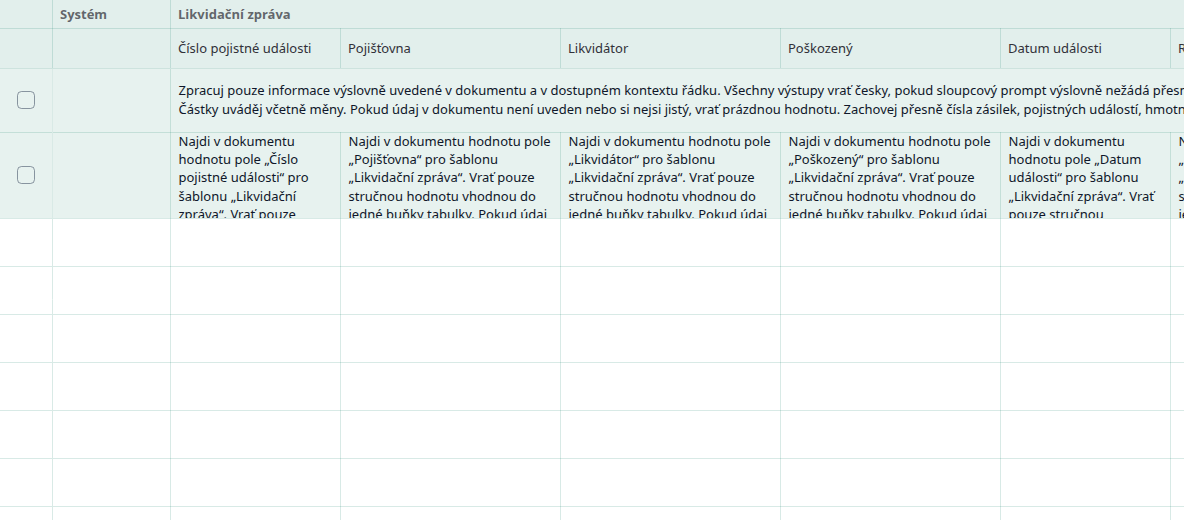Click the first blank cell under Datum události
This screenshot has height=520, width=1184.
pos(1084,242)
